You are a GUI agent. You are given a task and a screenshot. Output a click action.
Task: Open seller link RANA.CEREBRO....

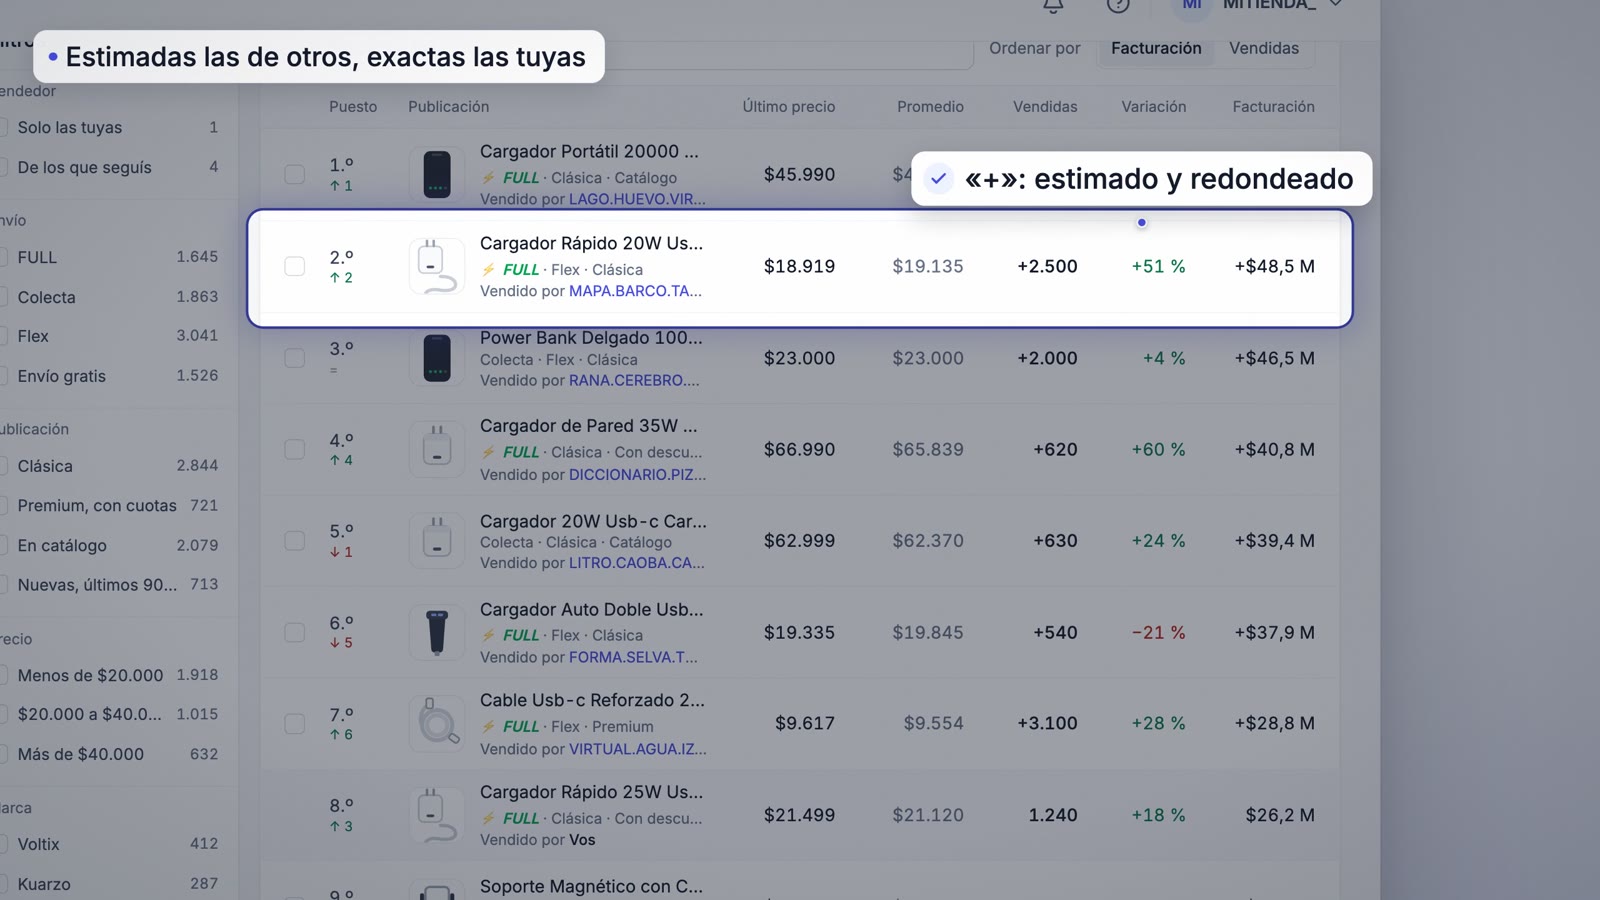(x=634, y=380)
